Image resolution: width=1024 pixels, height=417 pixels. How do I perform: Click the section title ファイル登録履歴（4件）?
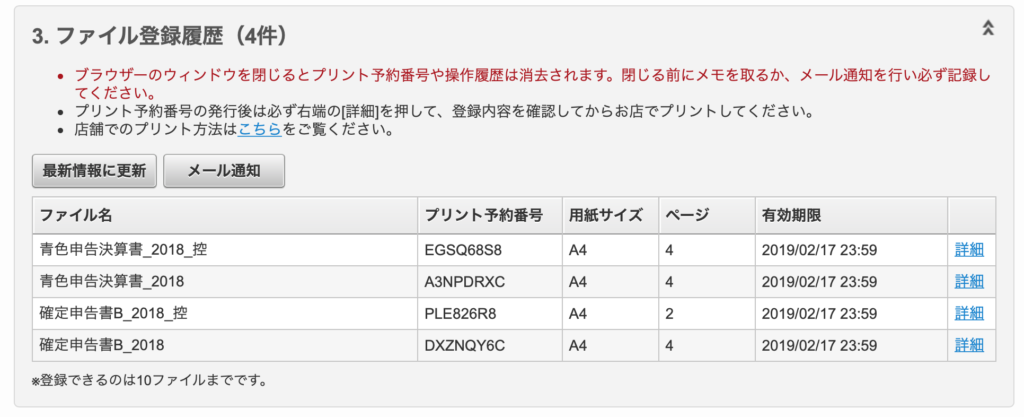point(161,36)
